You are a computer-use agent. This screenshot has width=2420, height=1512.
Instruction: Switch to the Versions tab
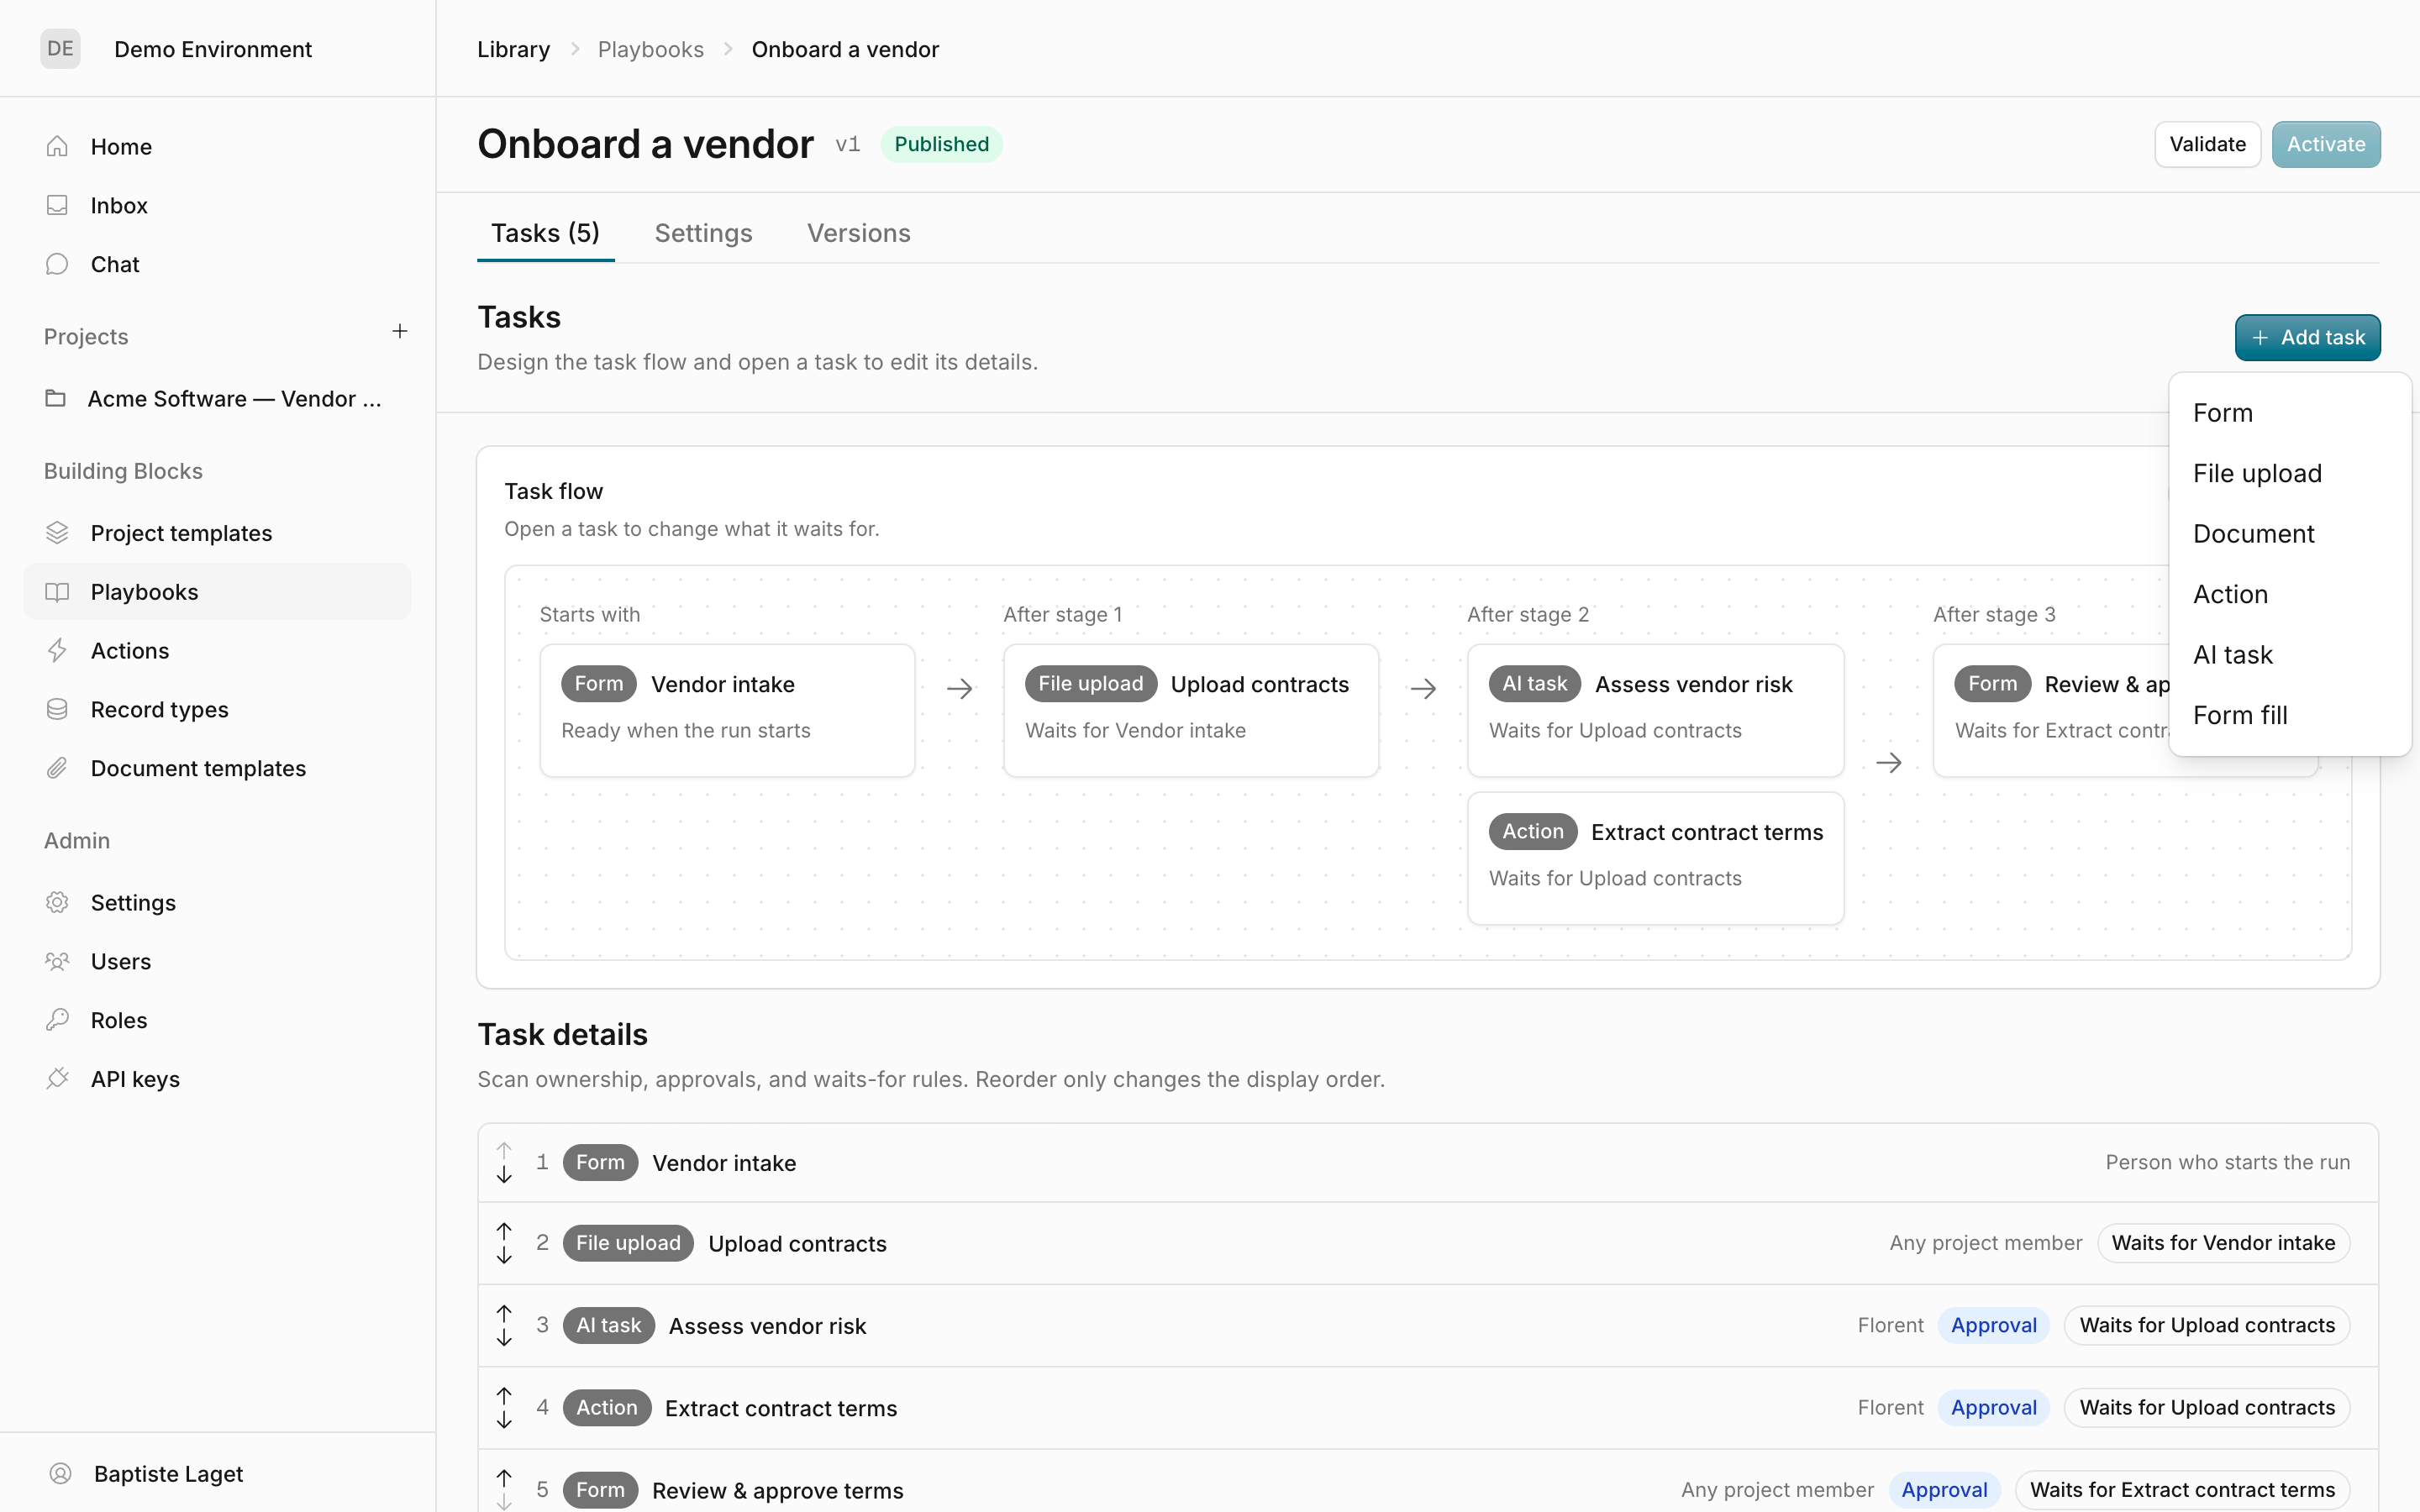(x=858, y=233)
